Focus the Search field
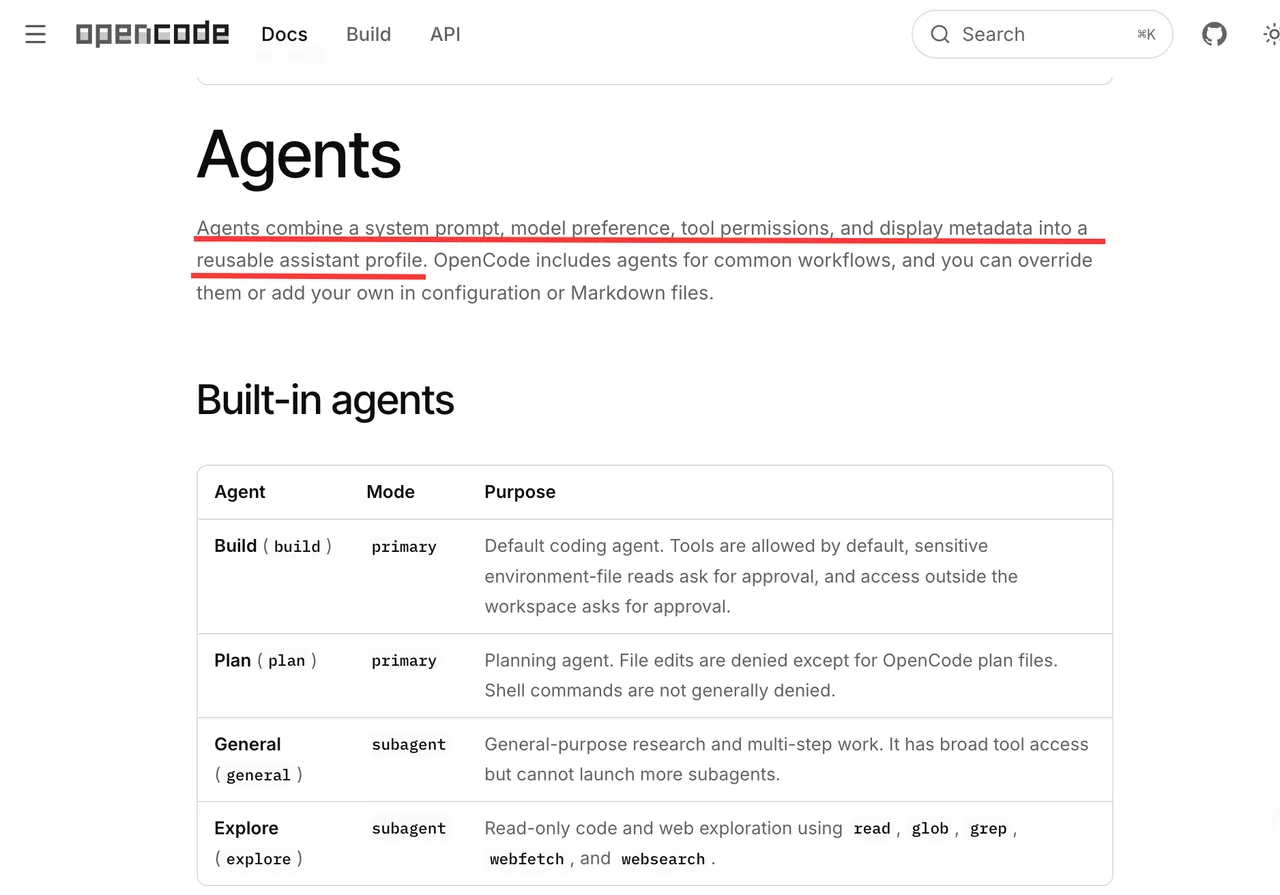 pos(1042,34)
